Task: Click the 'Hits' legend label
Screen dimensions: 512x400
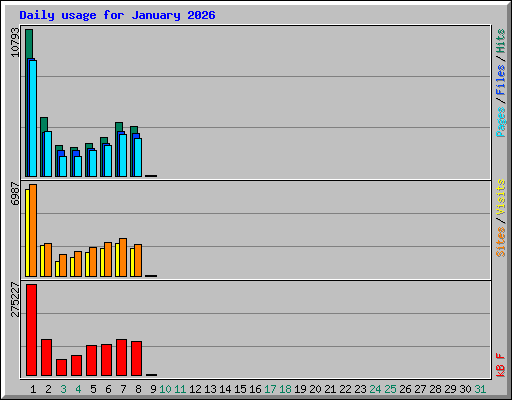Action: tap(501, 41)
